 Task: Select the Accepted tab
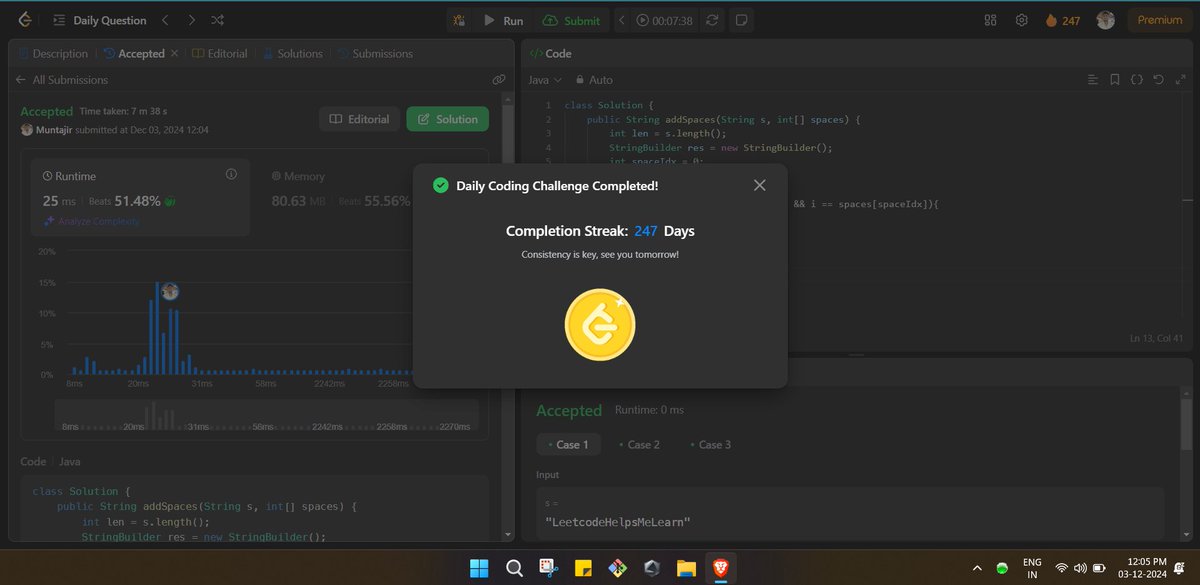[134, 54]
